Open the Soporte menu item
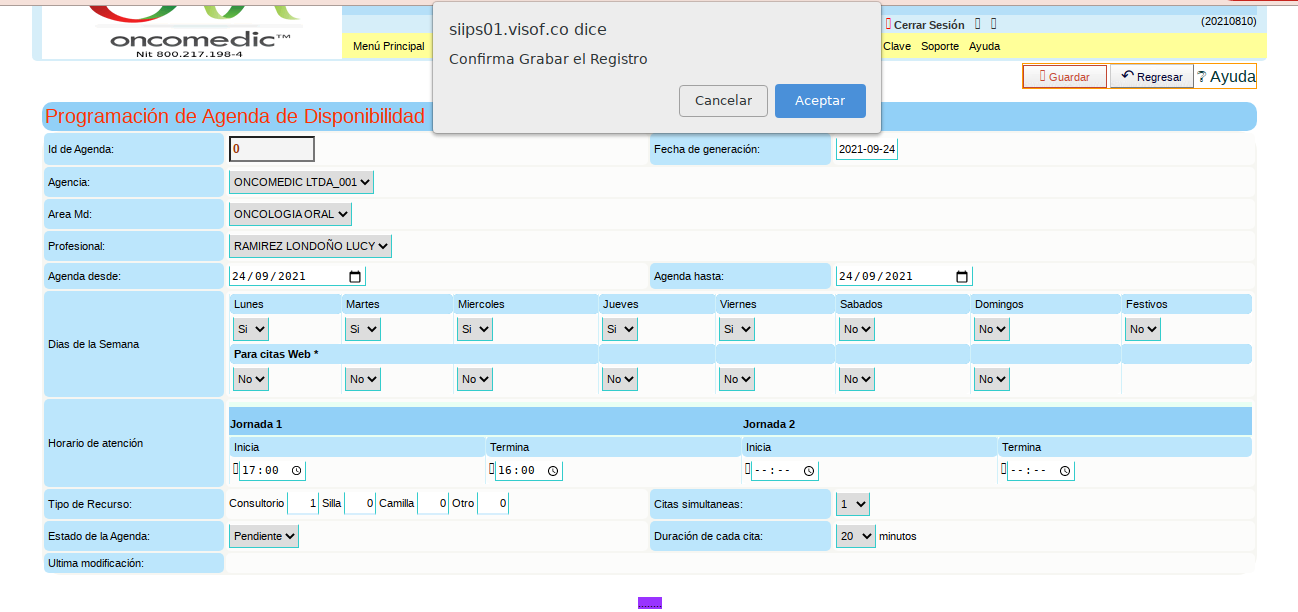Screen dimensions: 1298x612 coord(939,46)
